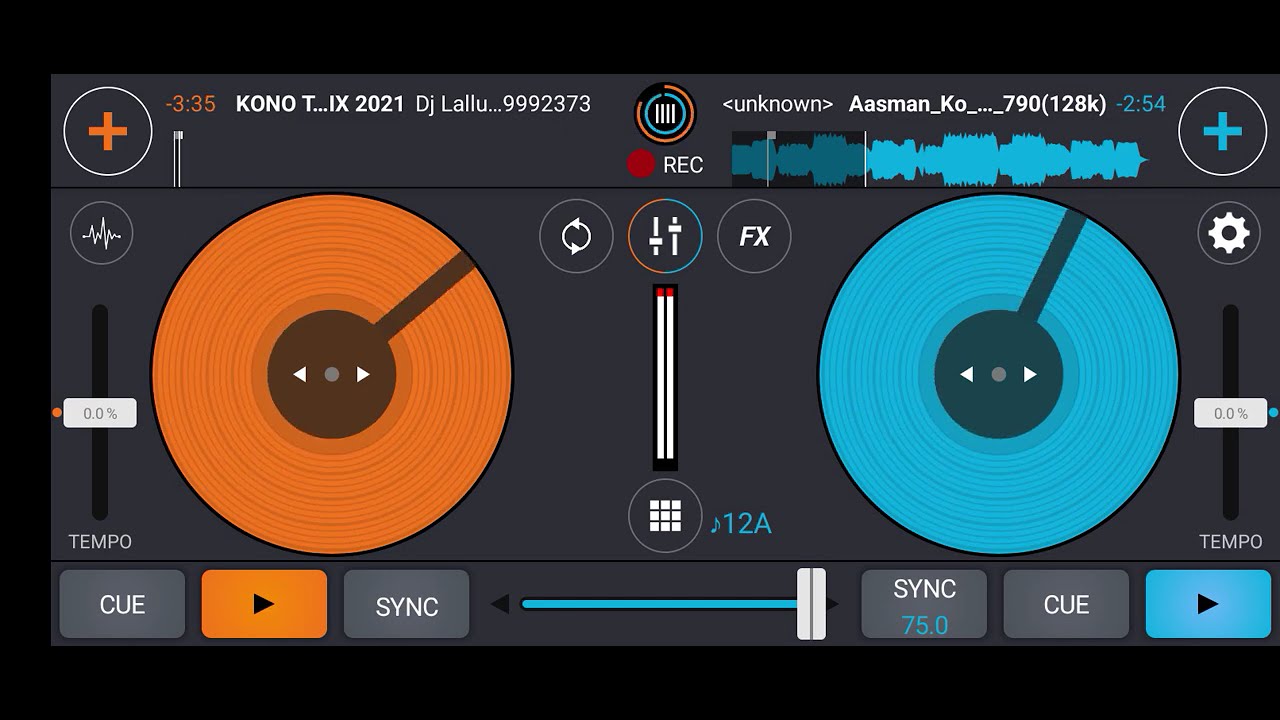The image size is (1280, 720).
Task: Add a track to the orange left deck
Action: pos(108,131)
